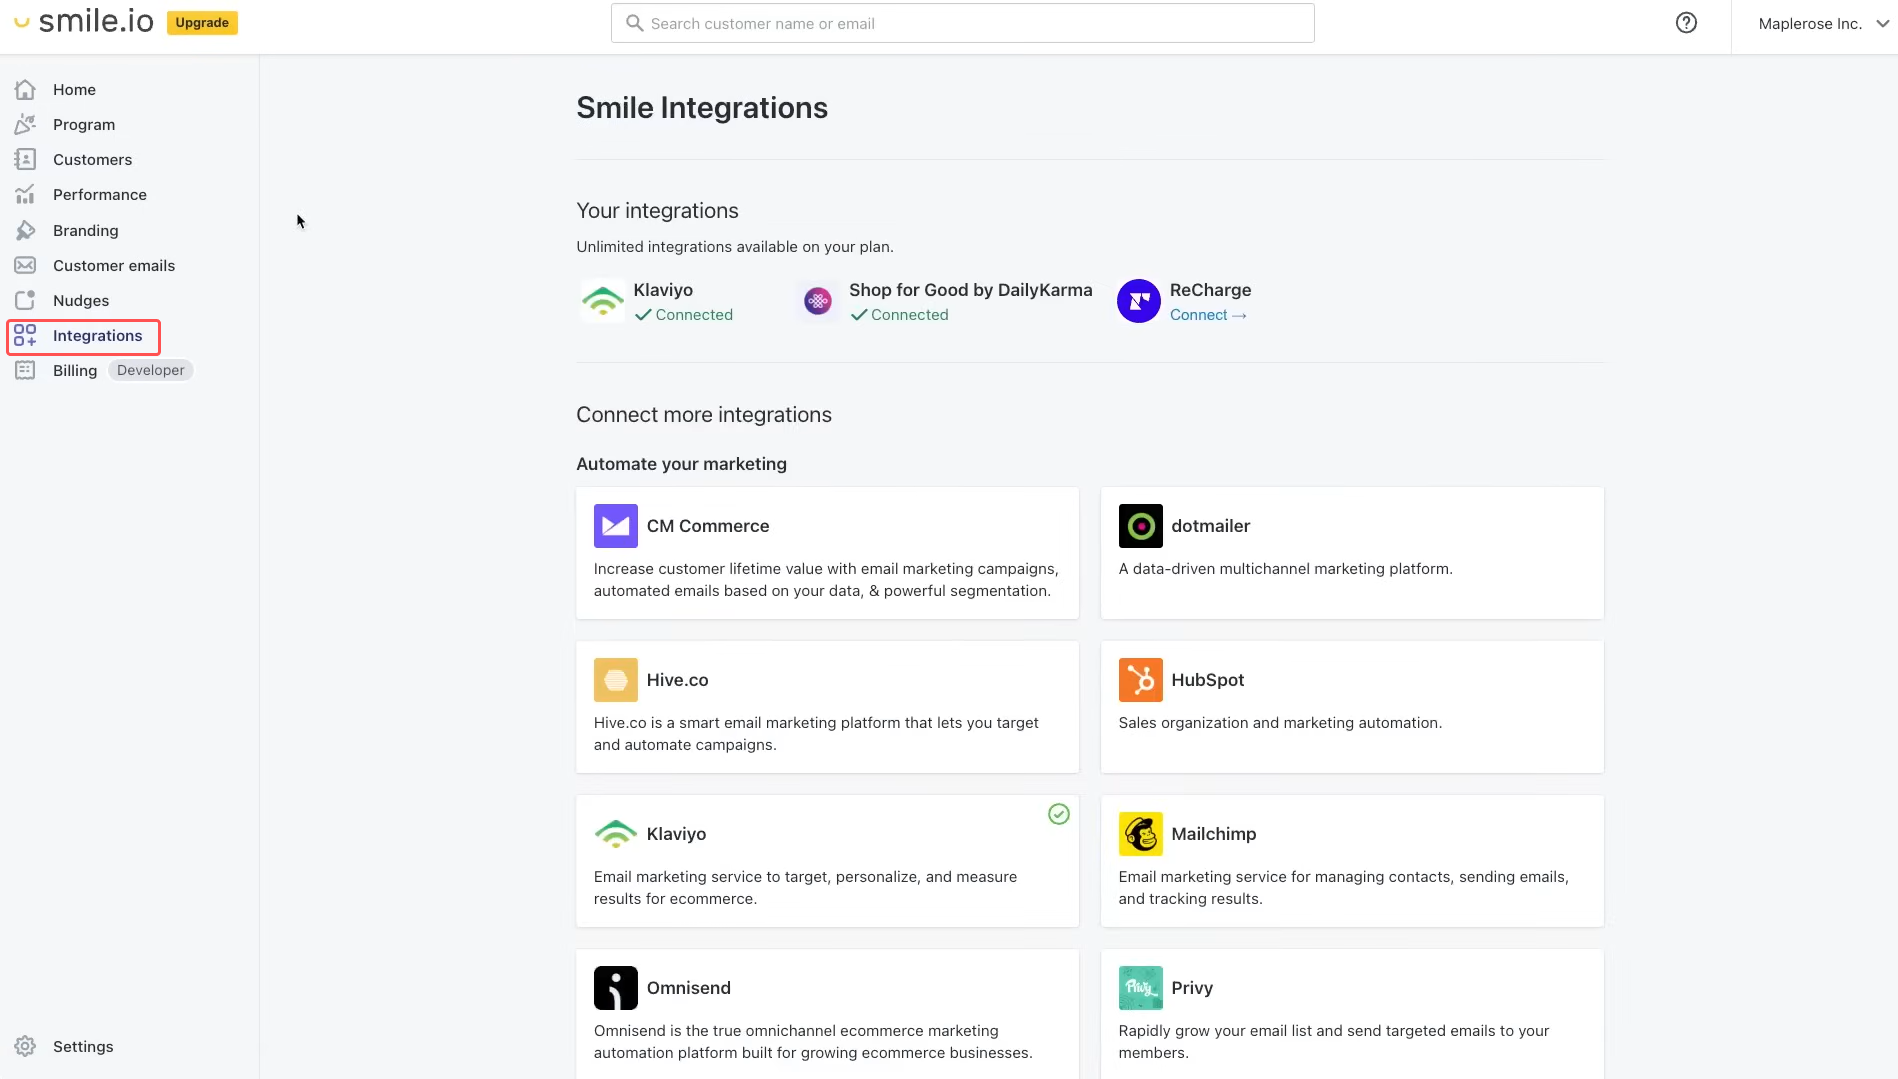Select the HubSpot integration logo
The height and width of the screenshot is (1079, 1898).
coord(1140,679)
